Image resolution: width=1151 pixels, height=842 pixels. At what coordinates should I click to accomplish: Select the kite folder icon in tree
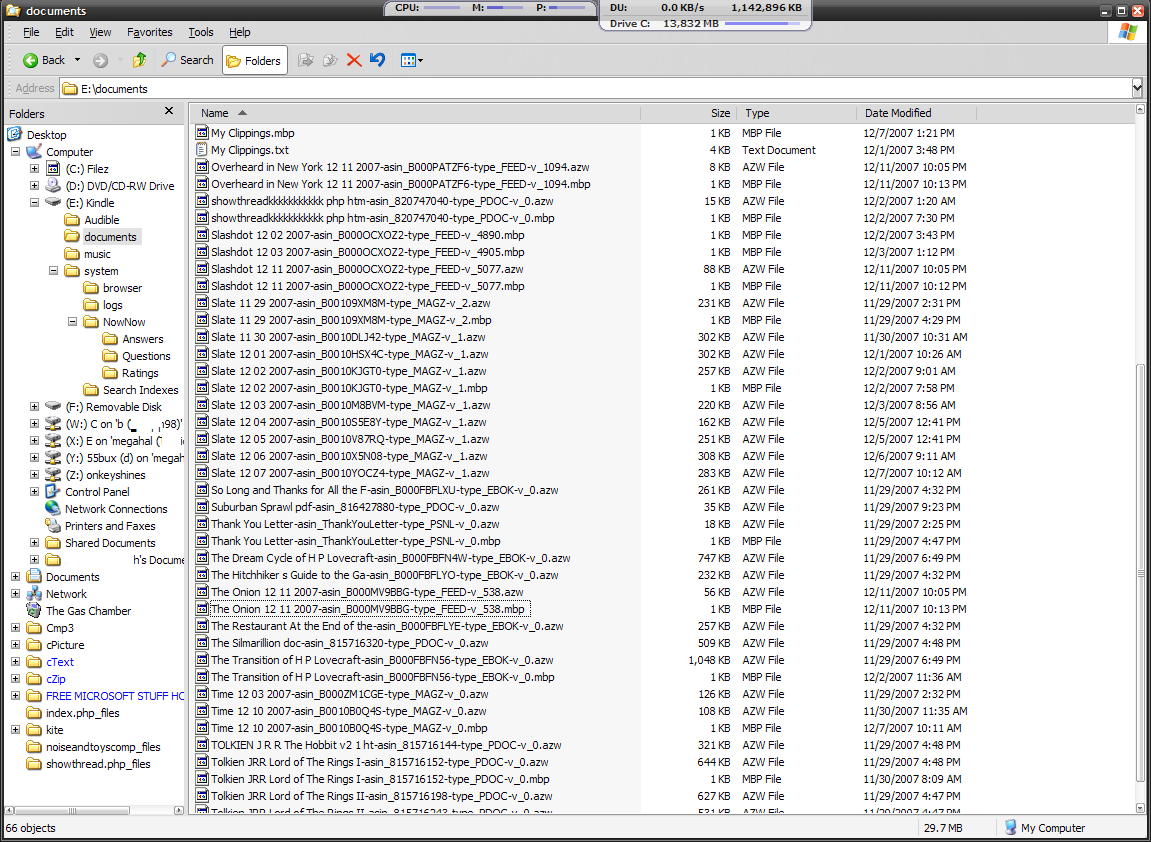point(34,730)
